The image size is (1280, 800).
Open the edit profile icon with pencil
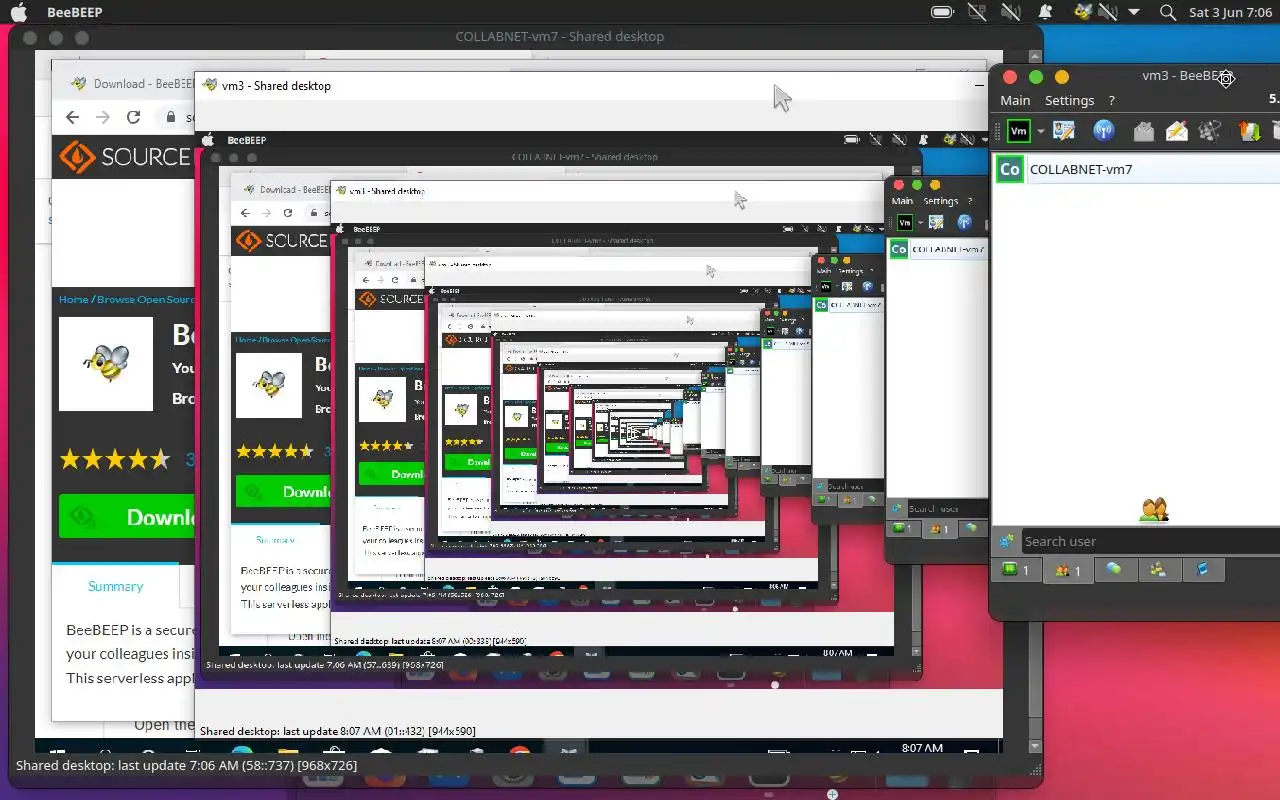(x=1063, y=131)
